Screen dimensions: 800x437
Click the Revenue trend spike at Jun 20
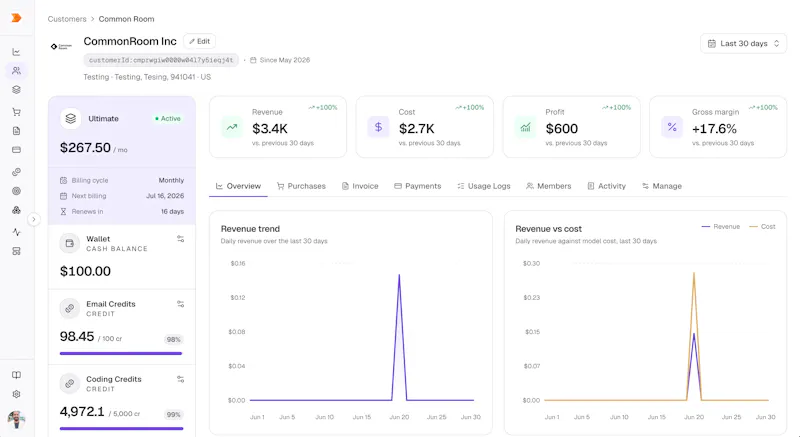[x=399, y=275]
